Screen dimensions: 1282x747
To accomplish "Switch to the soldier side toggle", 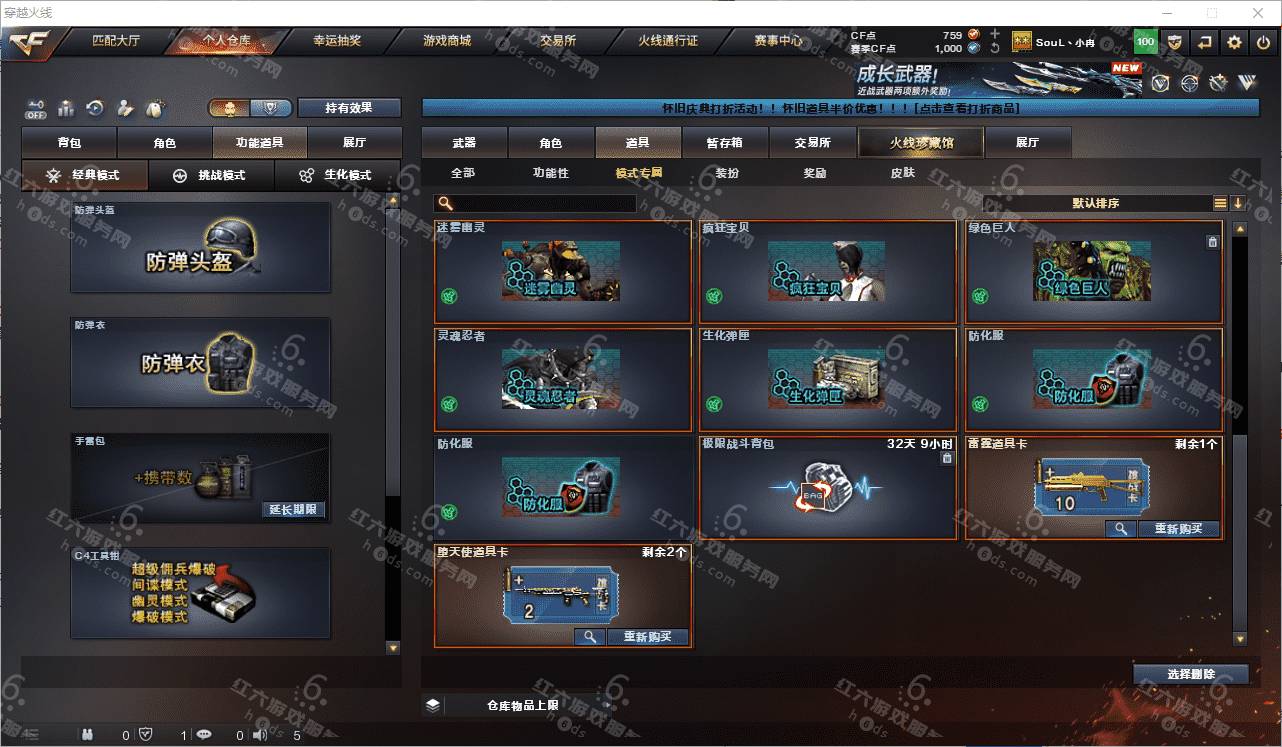I will tap(229, 108).
